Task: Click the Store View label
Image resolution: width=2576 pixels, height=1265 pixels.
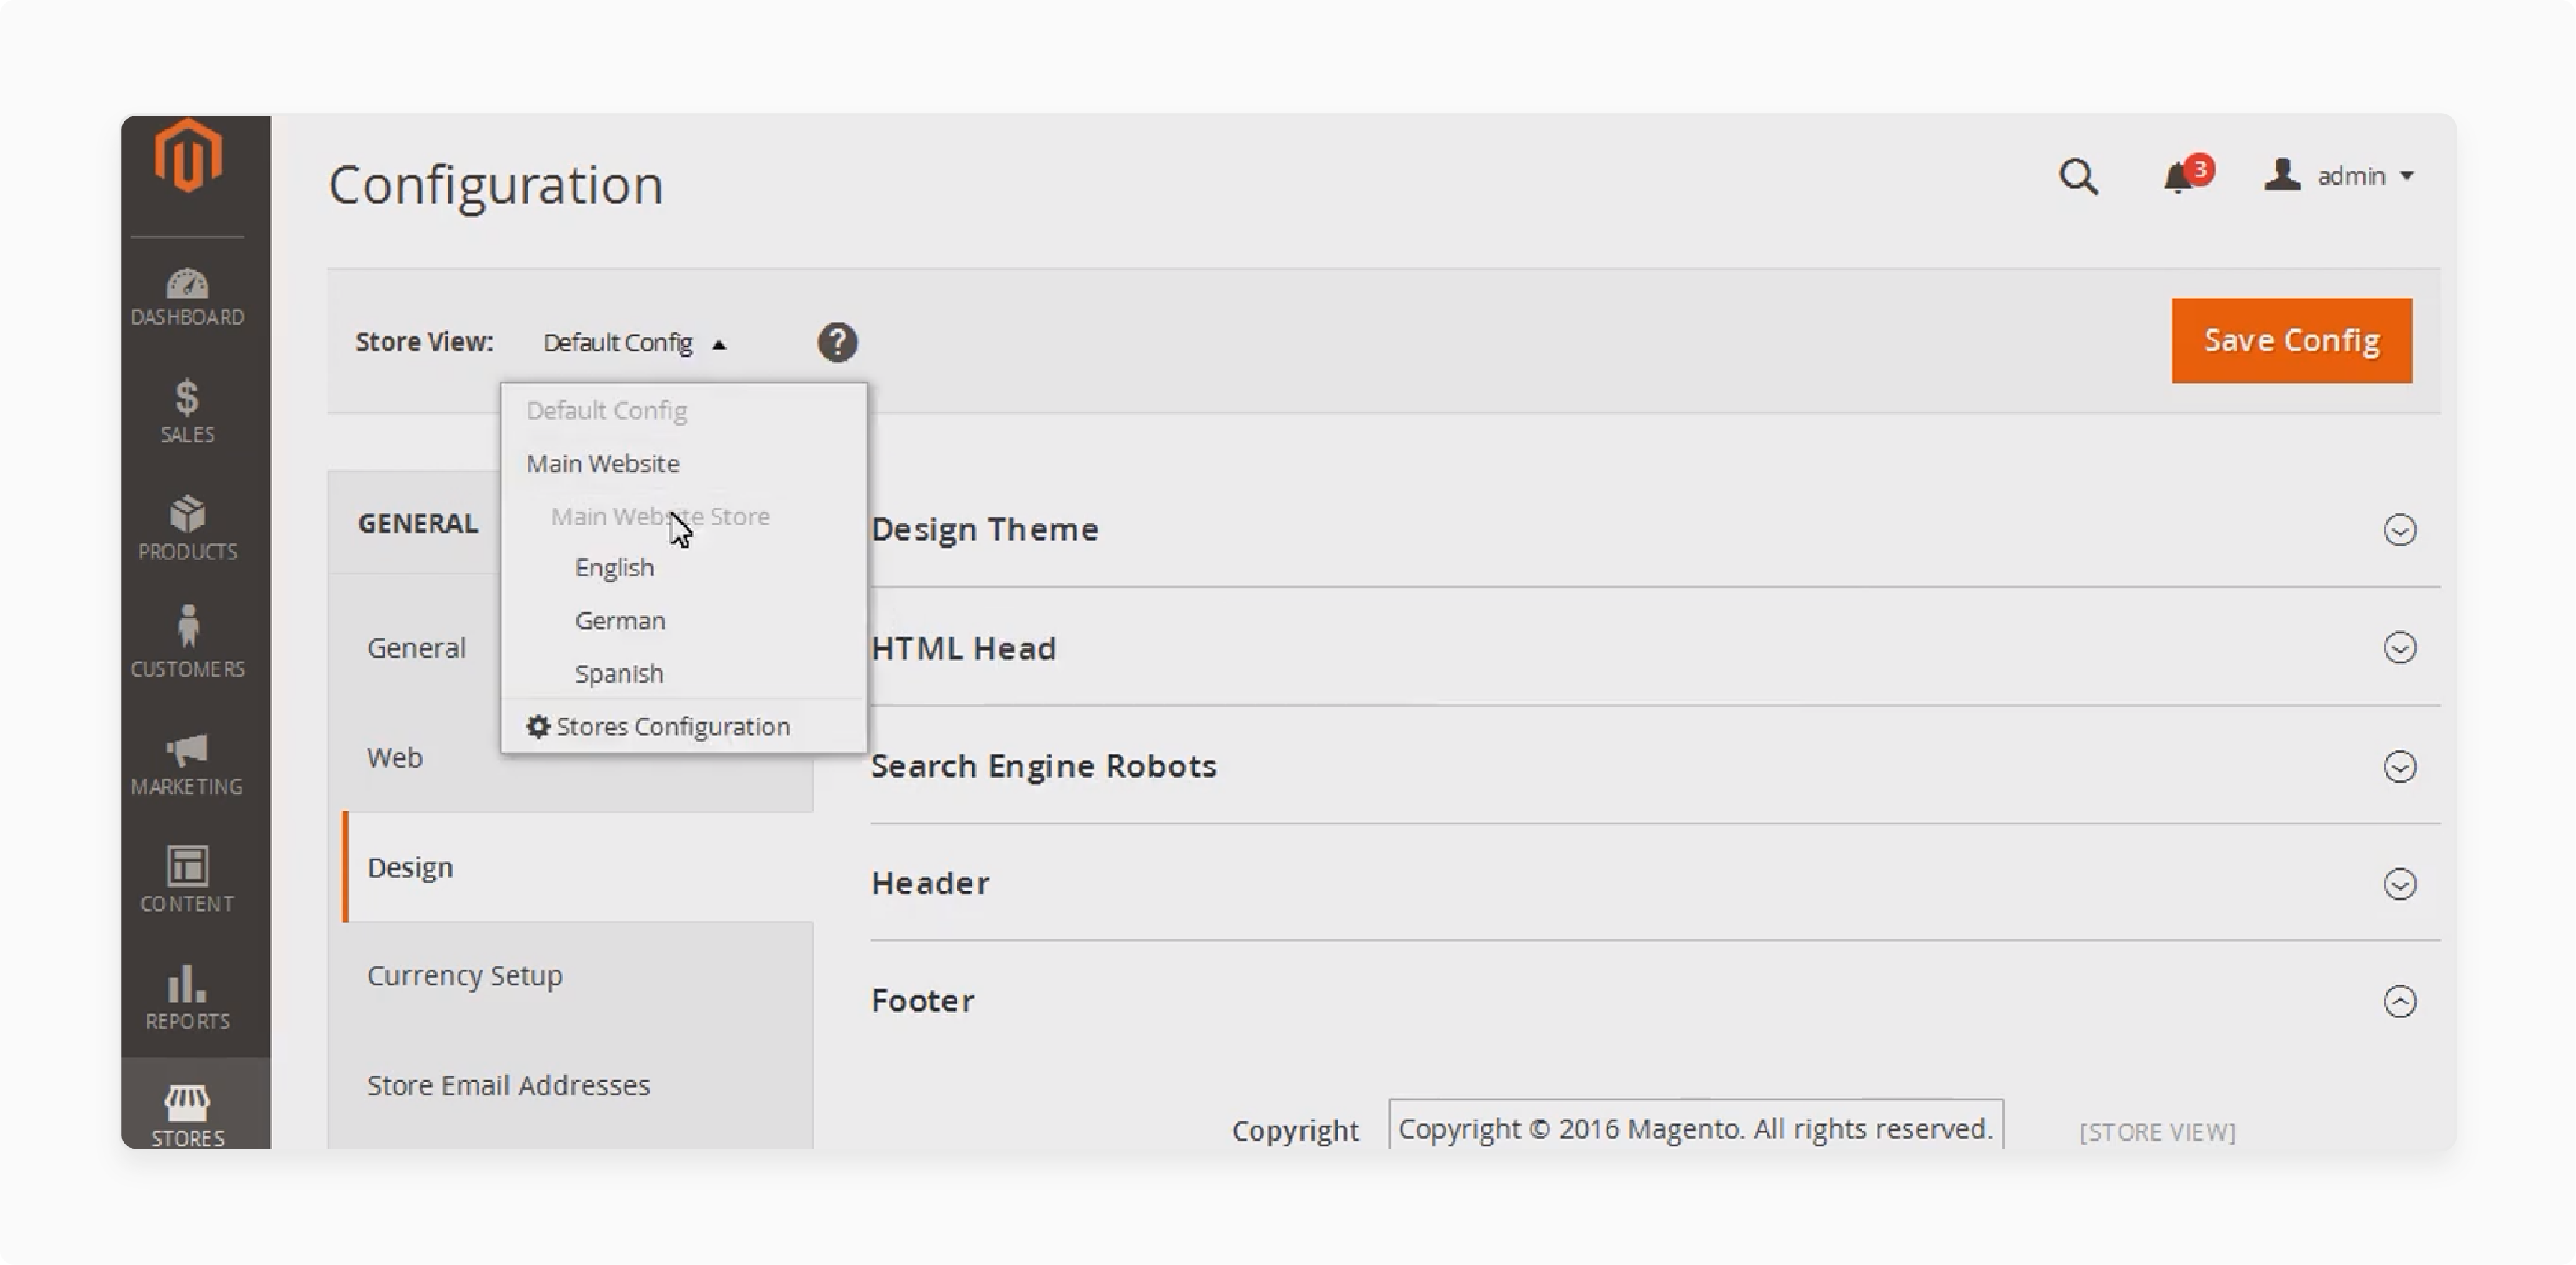Action: 425,341
